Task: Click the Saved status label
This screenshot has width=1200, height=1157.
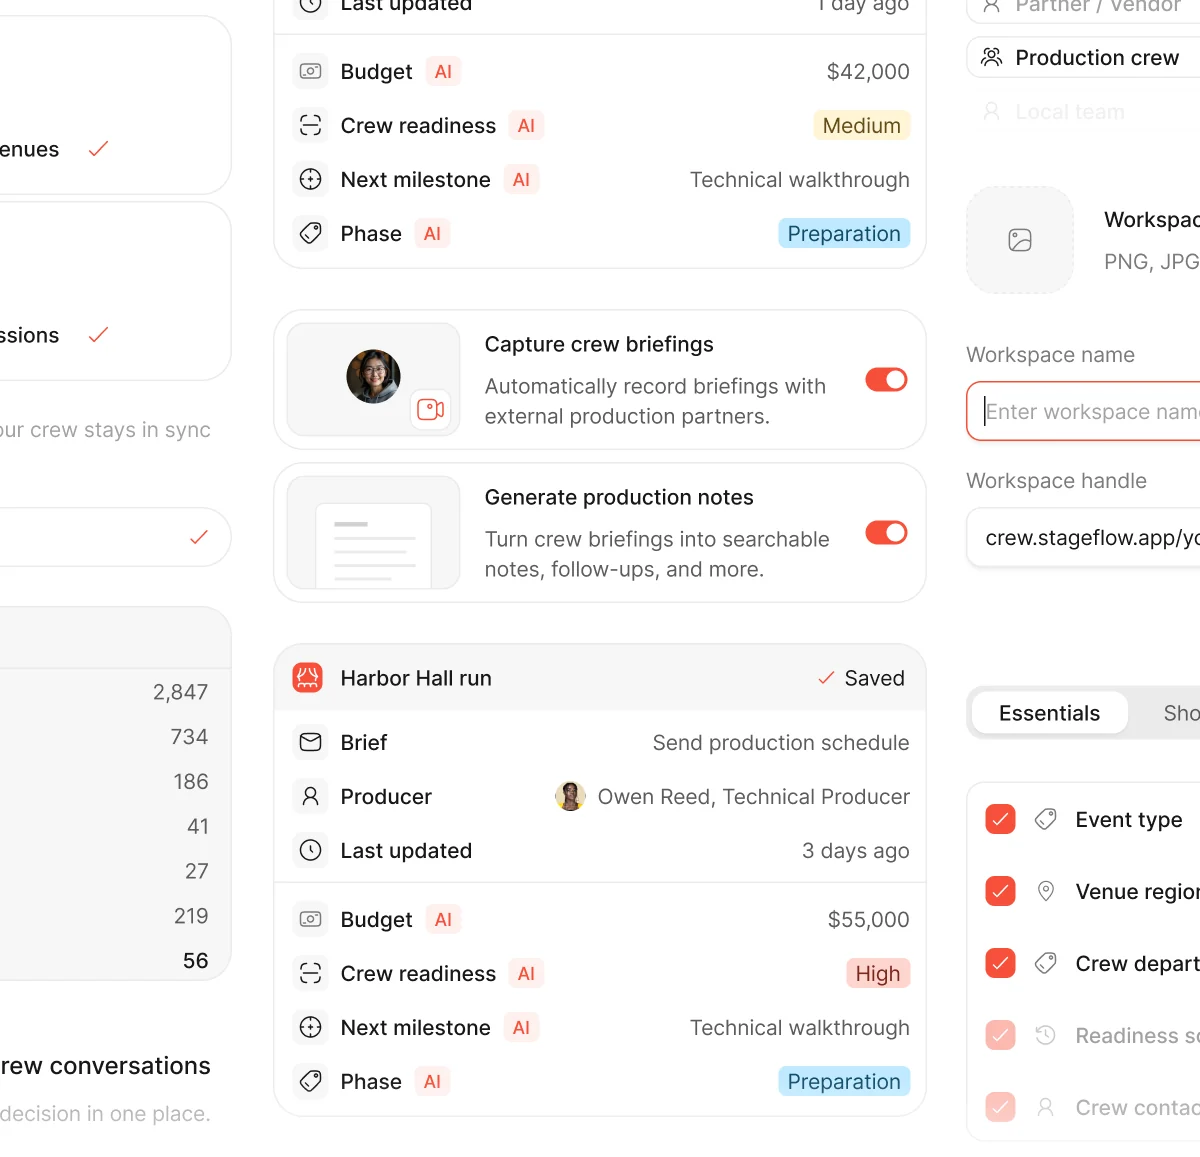Action: tap(874, 678)
